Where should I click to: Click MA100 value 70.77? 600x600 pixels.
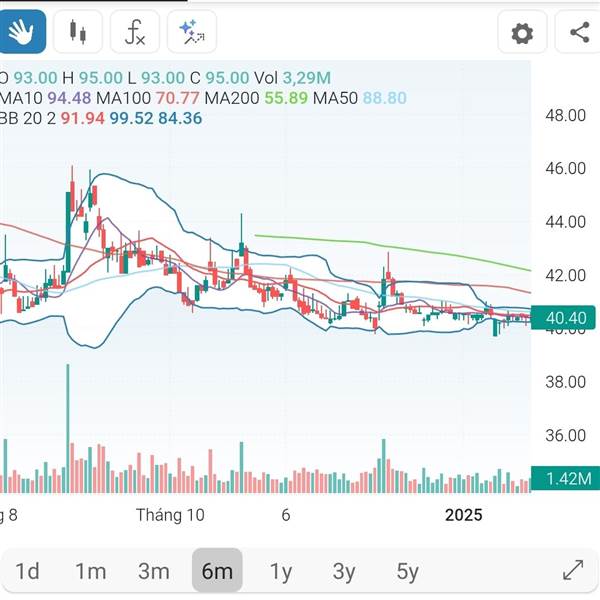coord(177,98)
